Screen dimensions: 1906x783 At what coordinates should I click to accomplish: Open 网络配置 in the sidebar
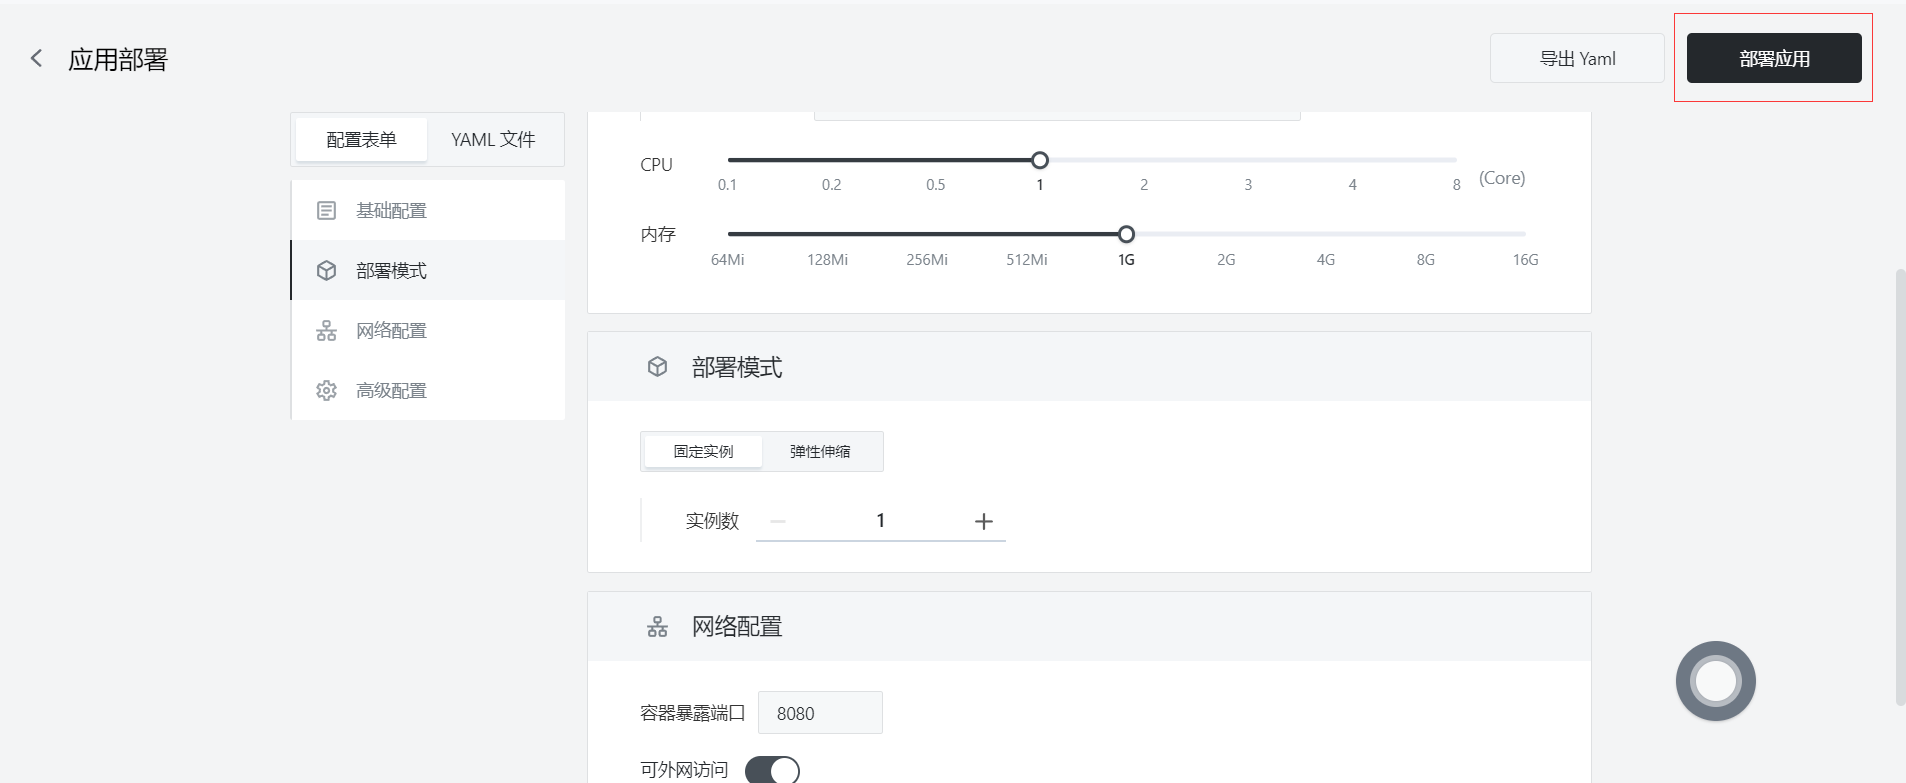[428, 330]
